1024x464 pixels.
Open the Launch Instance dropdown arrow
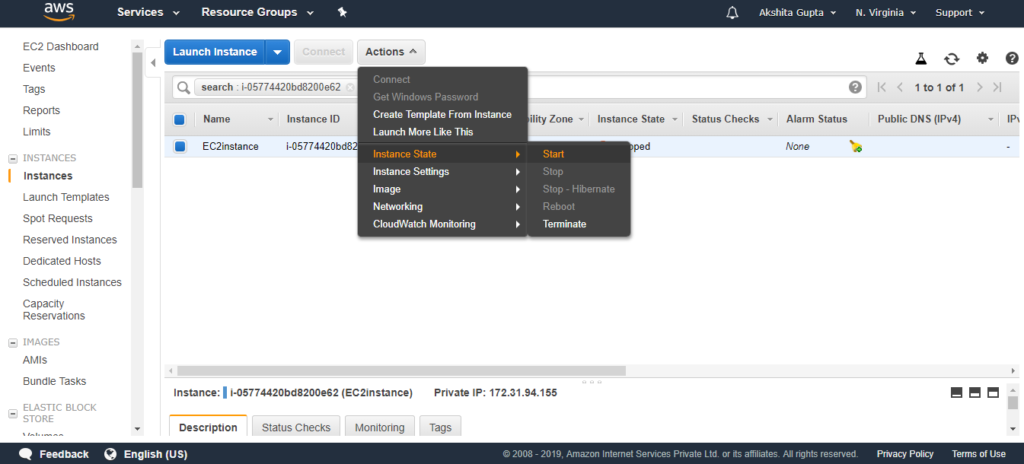coord(278,52)
